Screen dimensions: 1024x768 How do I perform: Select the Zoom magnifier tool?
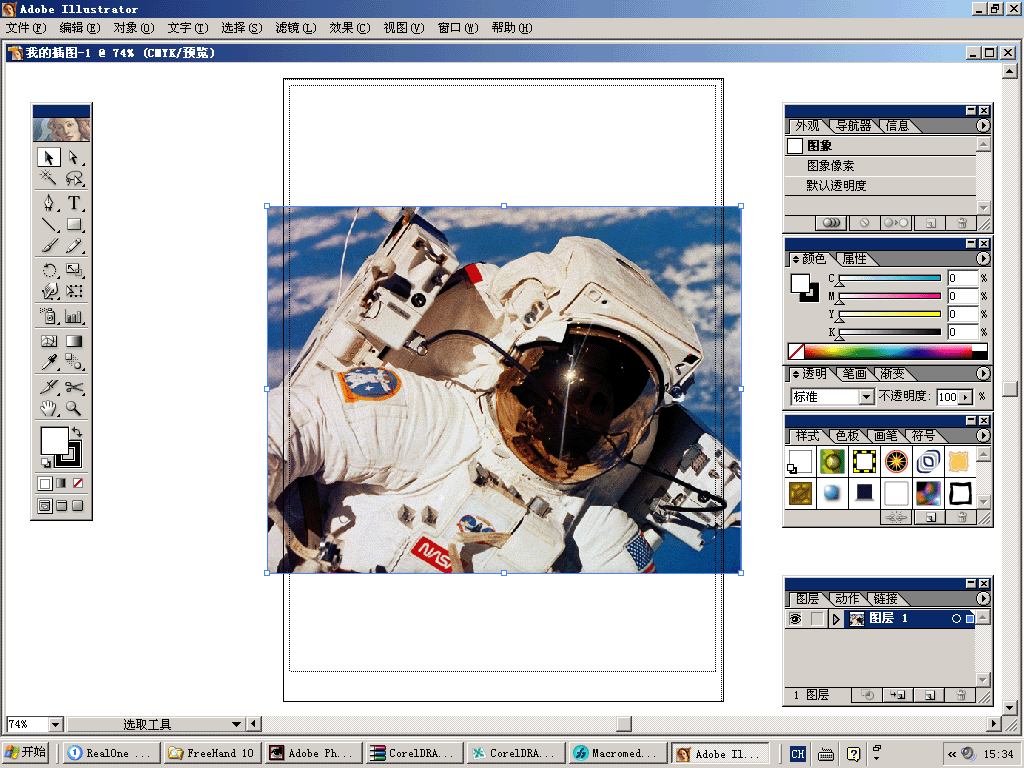(73, 409)
